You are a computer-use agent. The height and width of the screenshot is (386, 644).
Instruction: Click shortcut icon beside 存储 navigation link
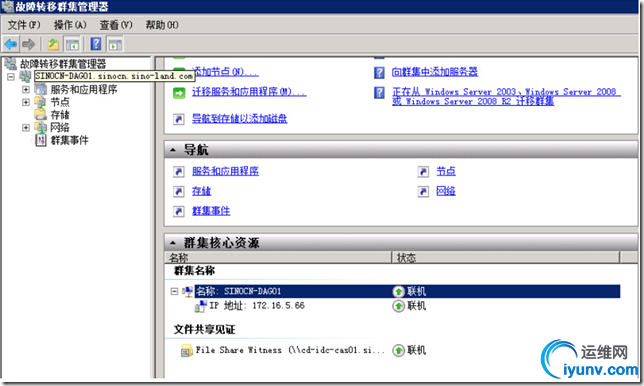pos(179,191)
